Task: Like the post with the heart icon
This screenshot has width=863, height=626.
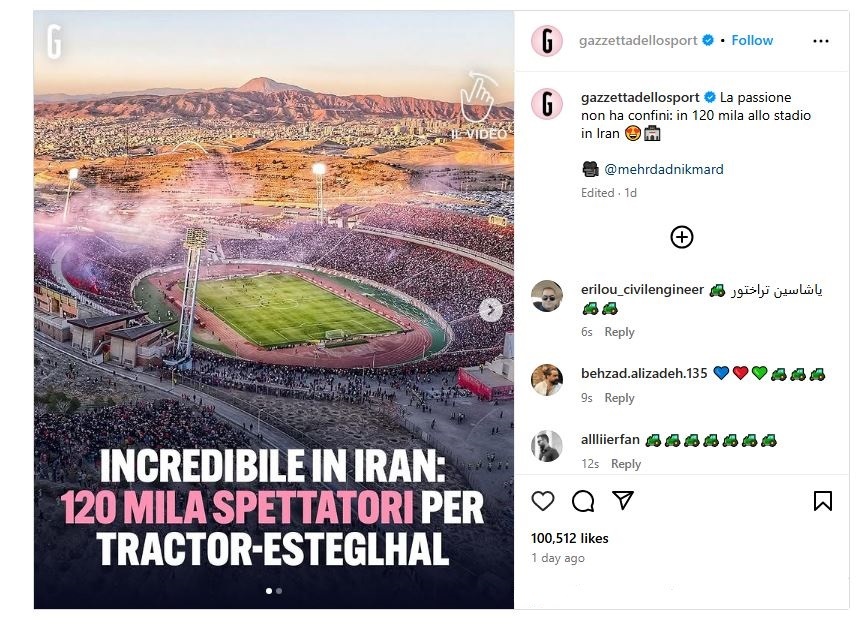Action: pyautogui.click(x=543, y=500)
